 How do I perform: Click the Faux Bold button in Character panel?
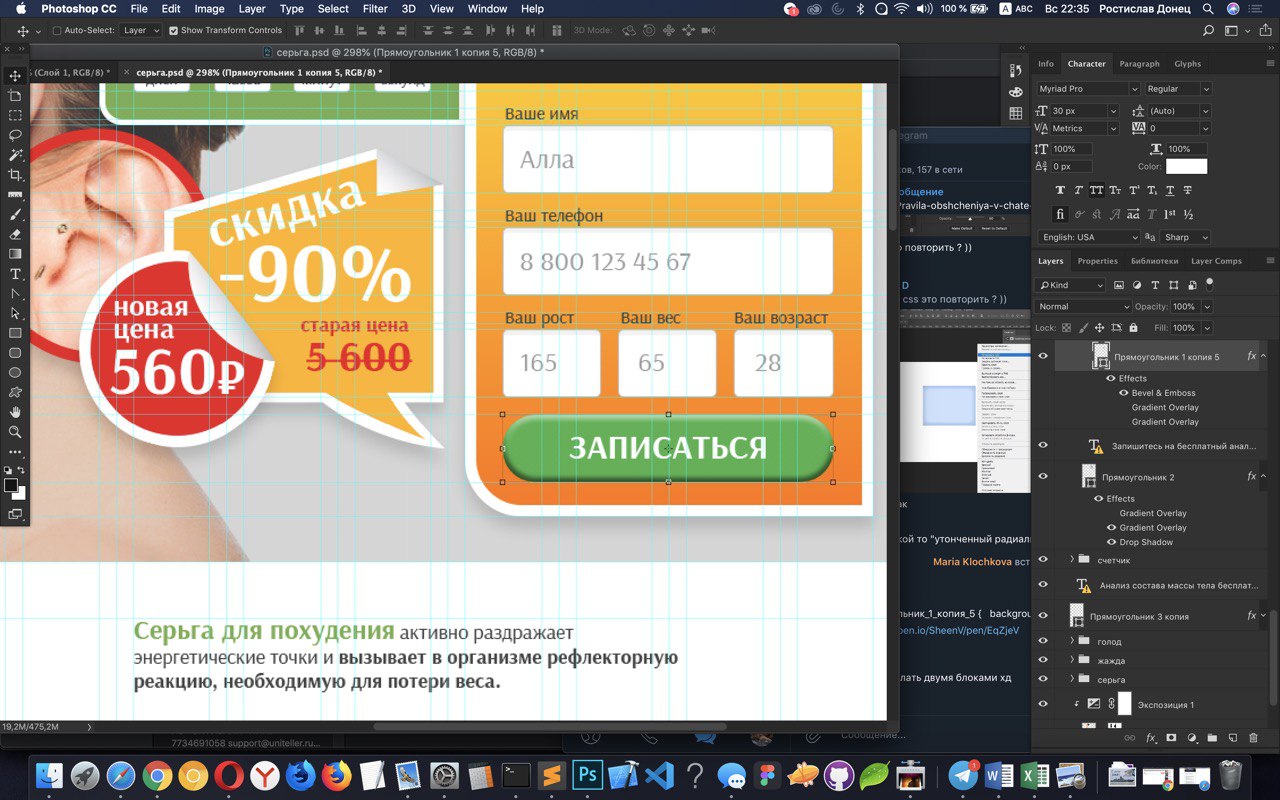coord(1061,190)
